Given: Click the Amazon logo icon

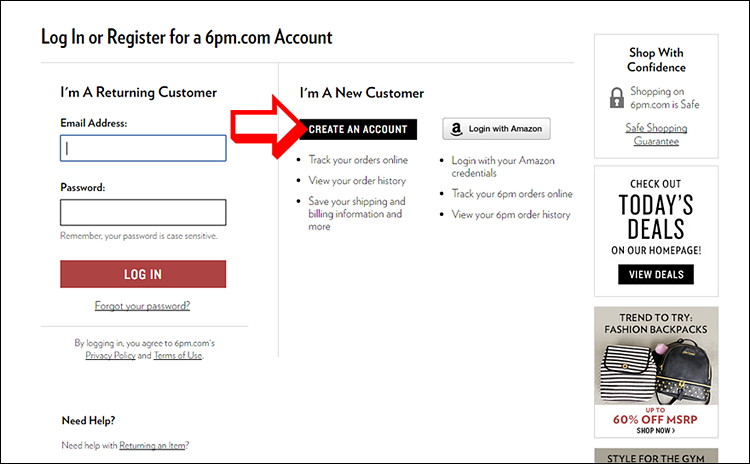Looking at the screenshot, I should [456, 129].
